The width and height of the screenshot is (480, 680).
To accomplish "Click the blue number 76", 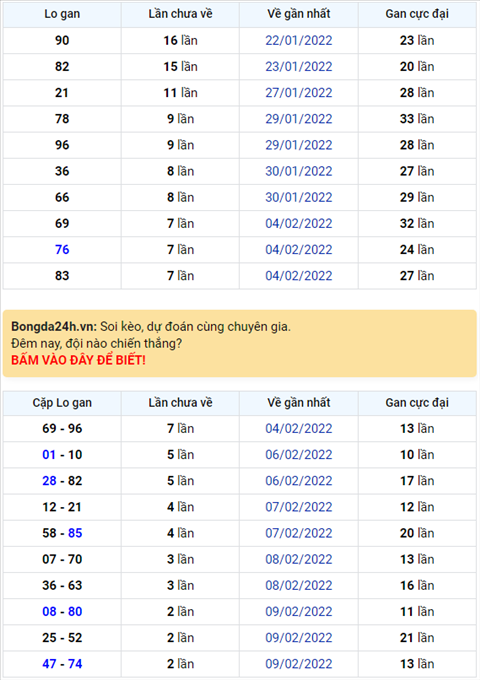I will [x=62, y=250].
